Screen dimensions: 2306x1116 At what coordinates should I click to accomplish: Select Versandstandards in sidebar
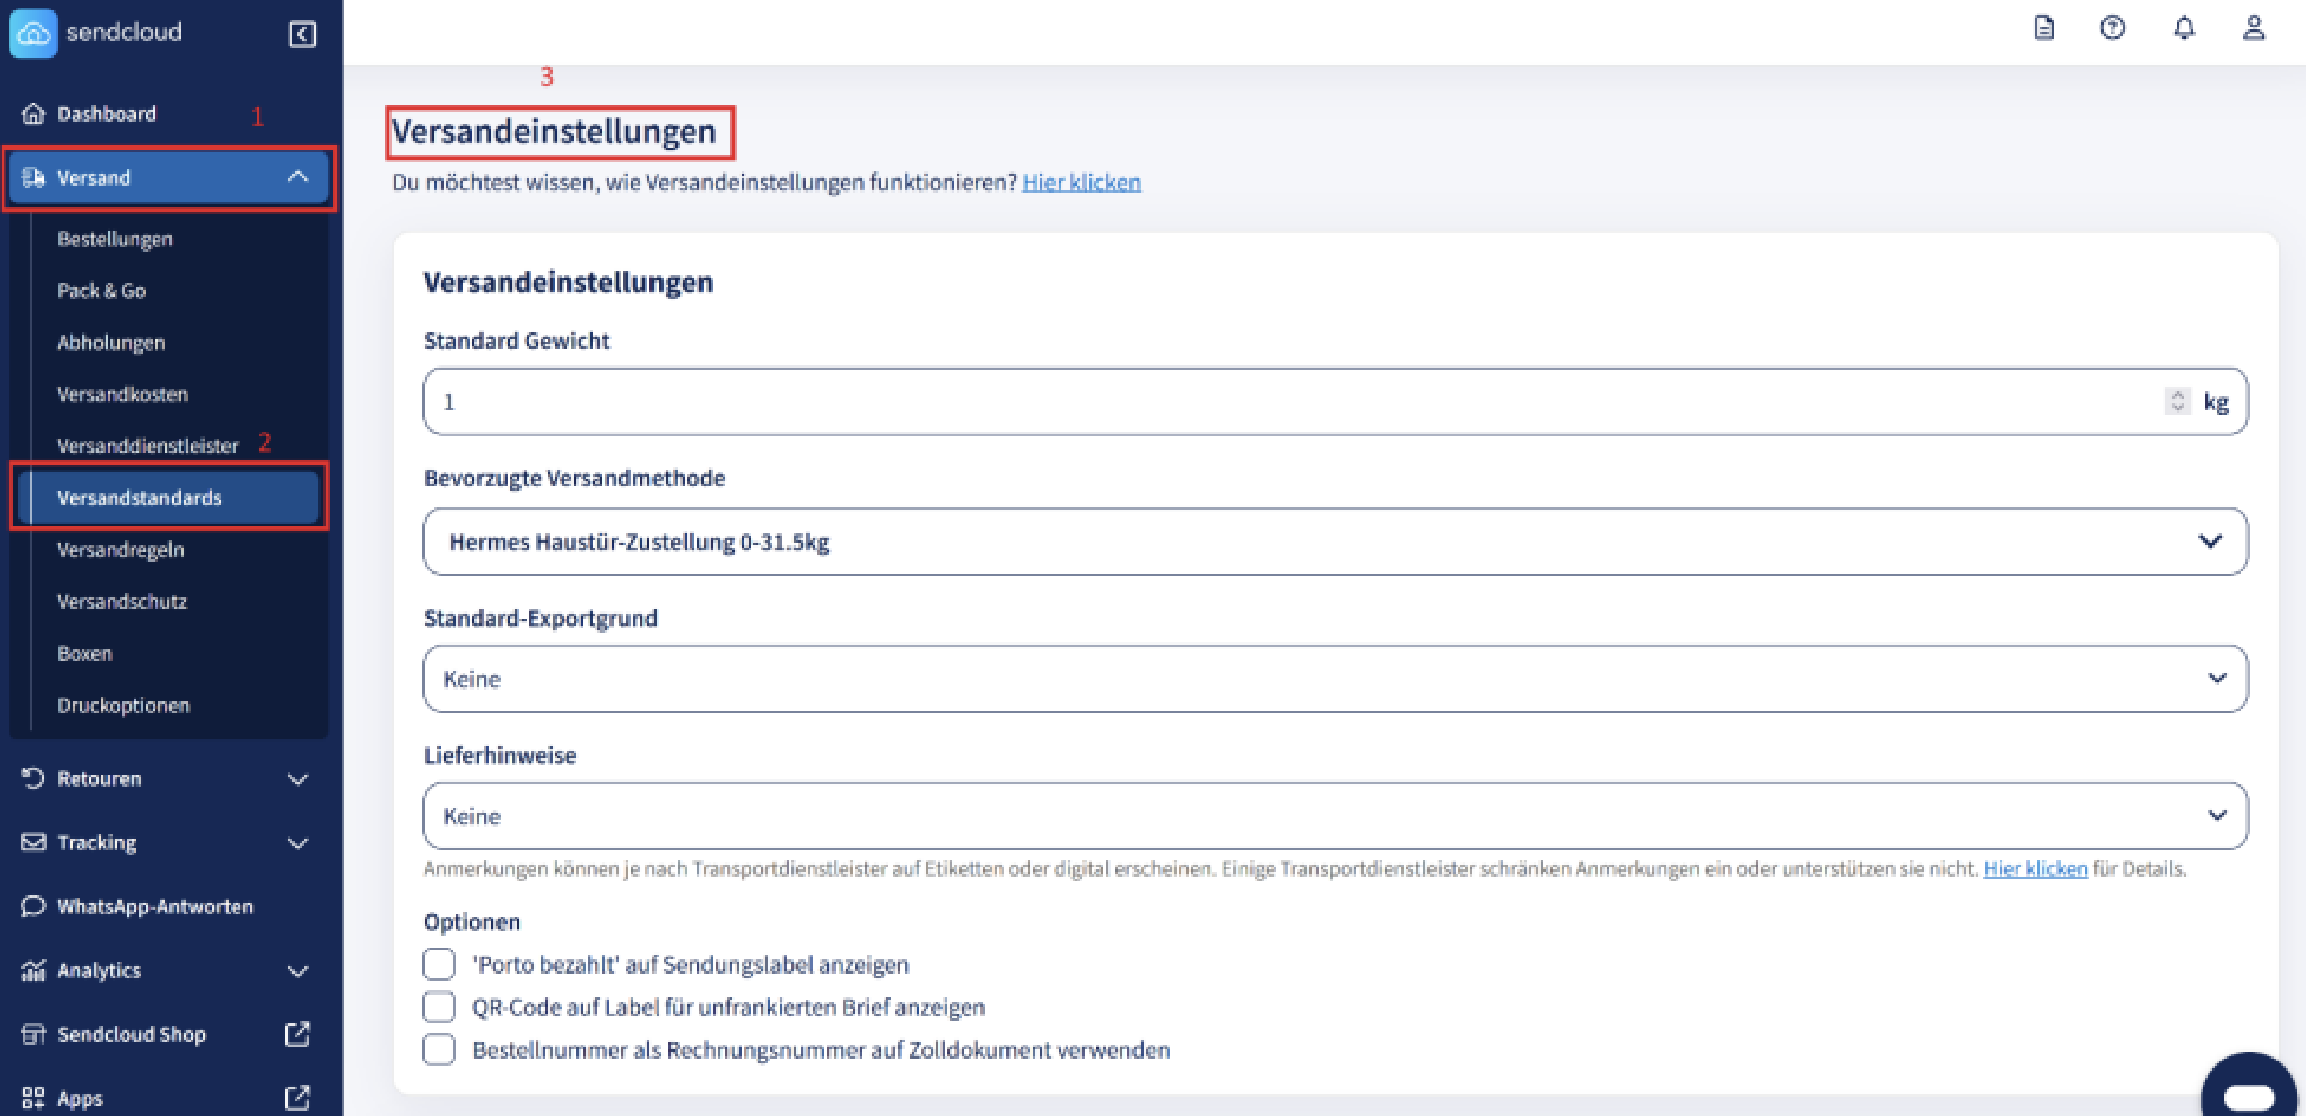pyautogui.click(x=168, y=497)
